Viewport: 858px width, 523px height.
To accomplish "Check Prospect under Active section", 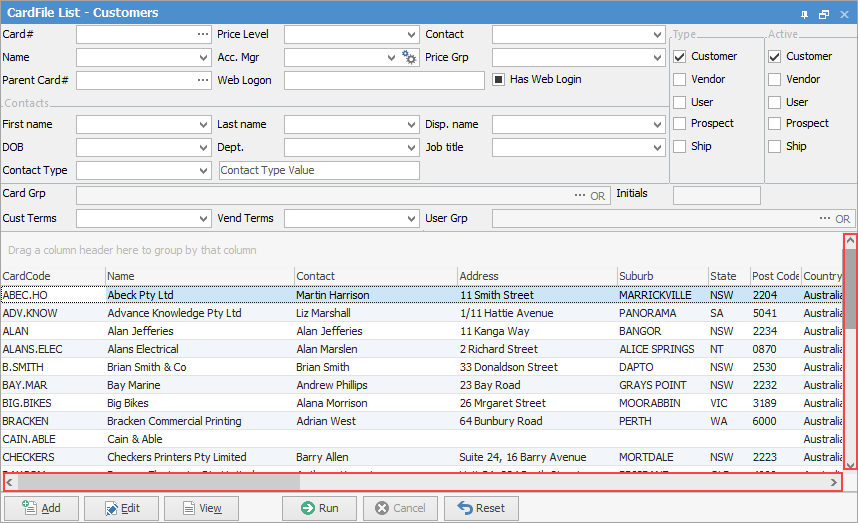I will point(774,123).
